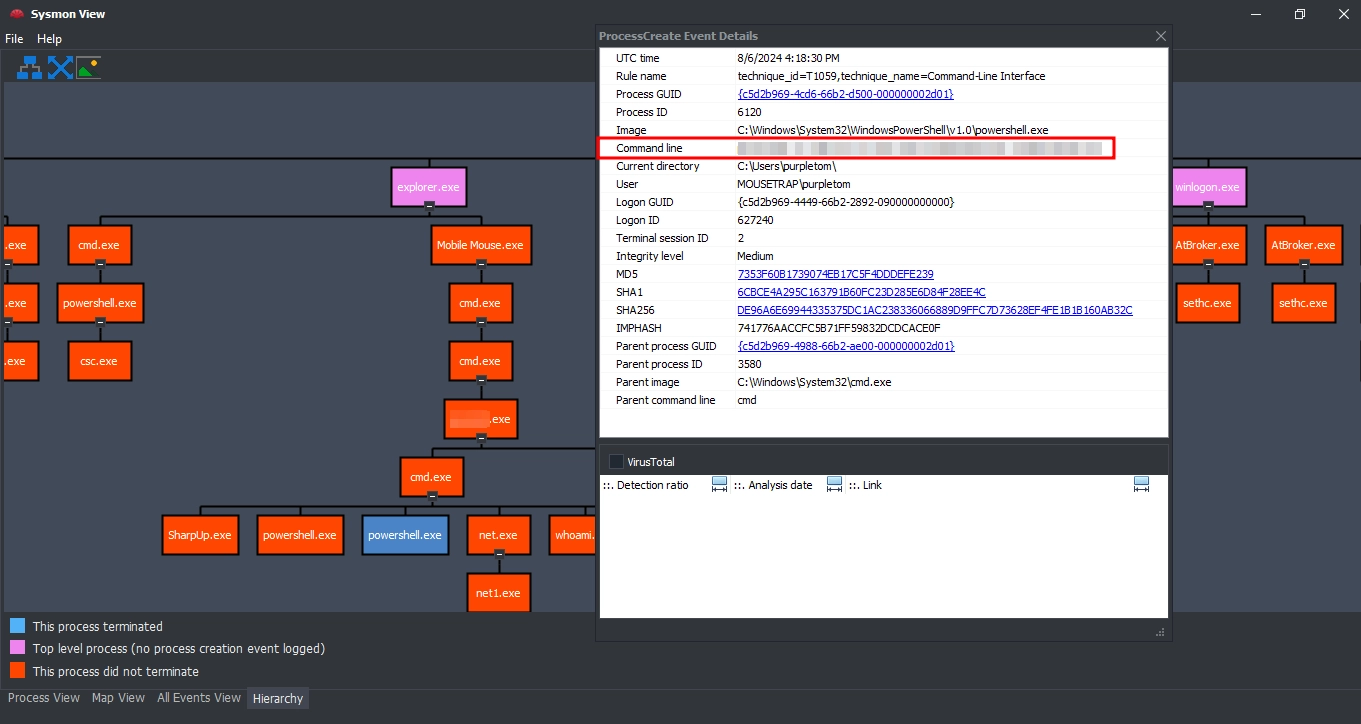Open the Process GUID link

(845, 94)
